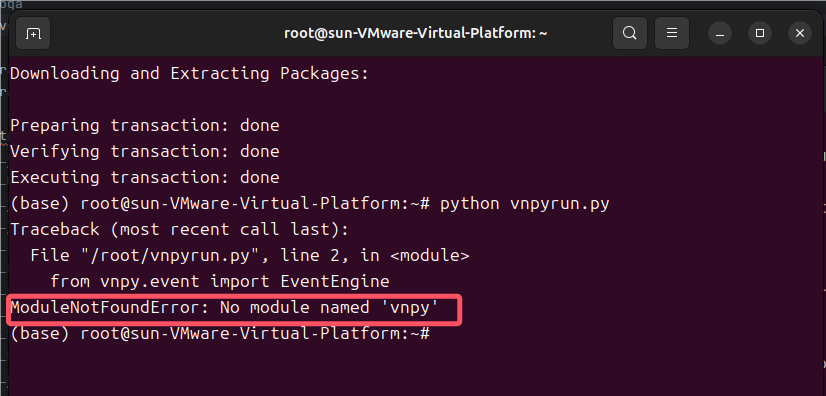The width and height of the screenshot is (826, 396).
Task: Click the quoted 'vnpy' module name
Action: pos(409,308)
